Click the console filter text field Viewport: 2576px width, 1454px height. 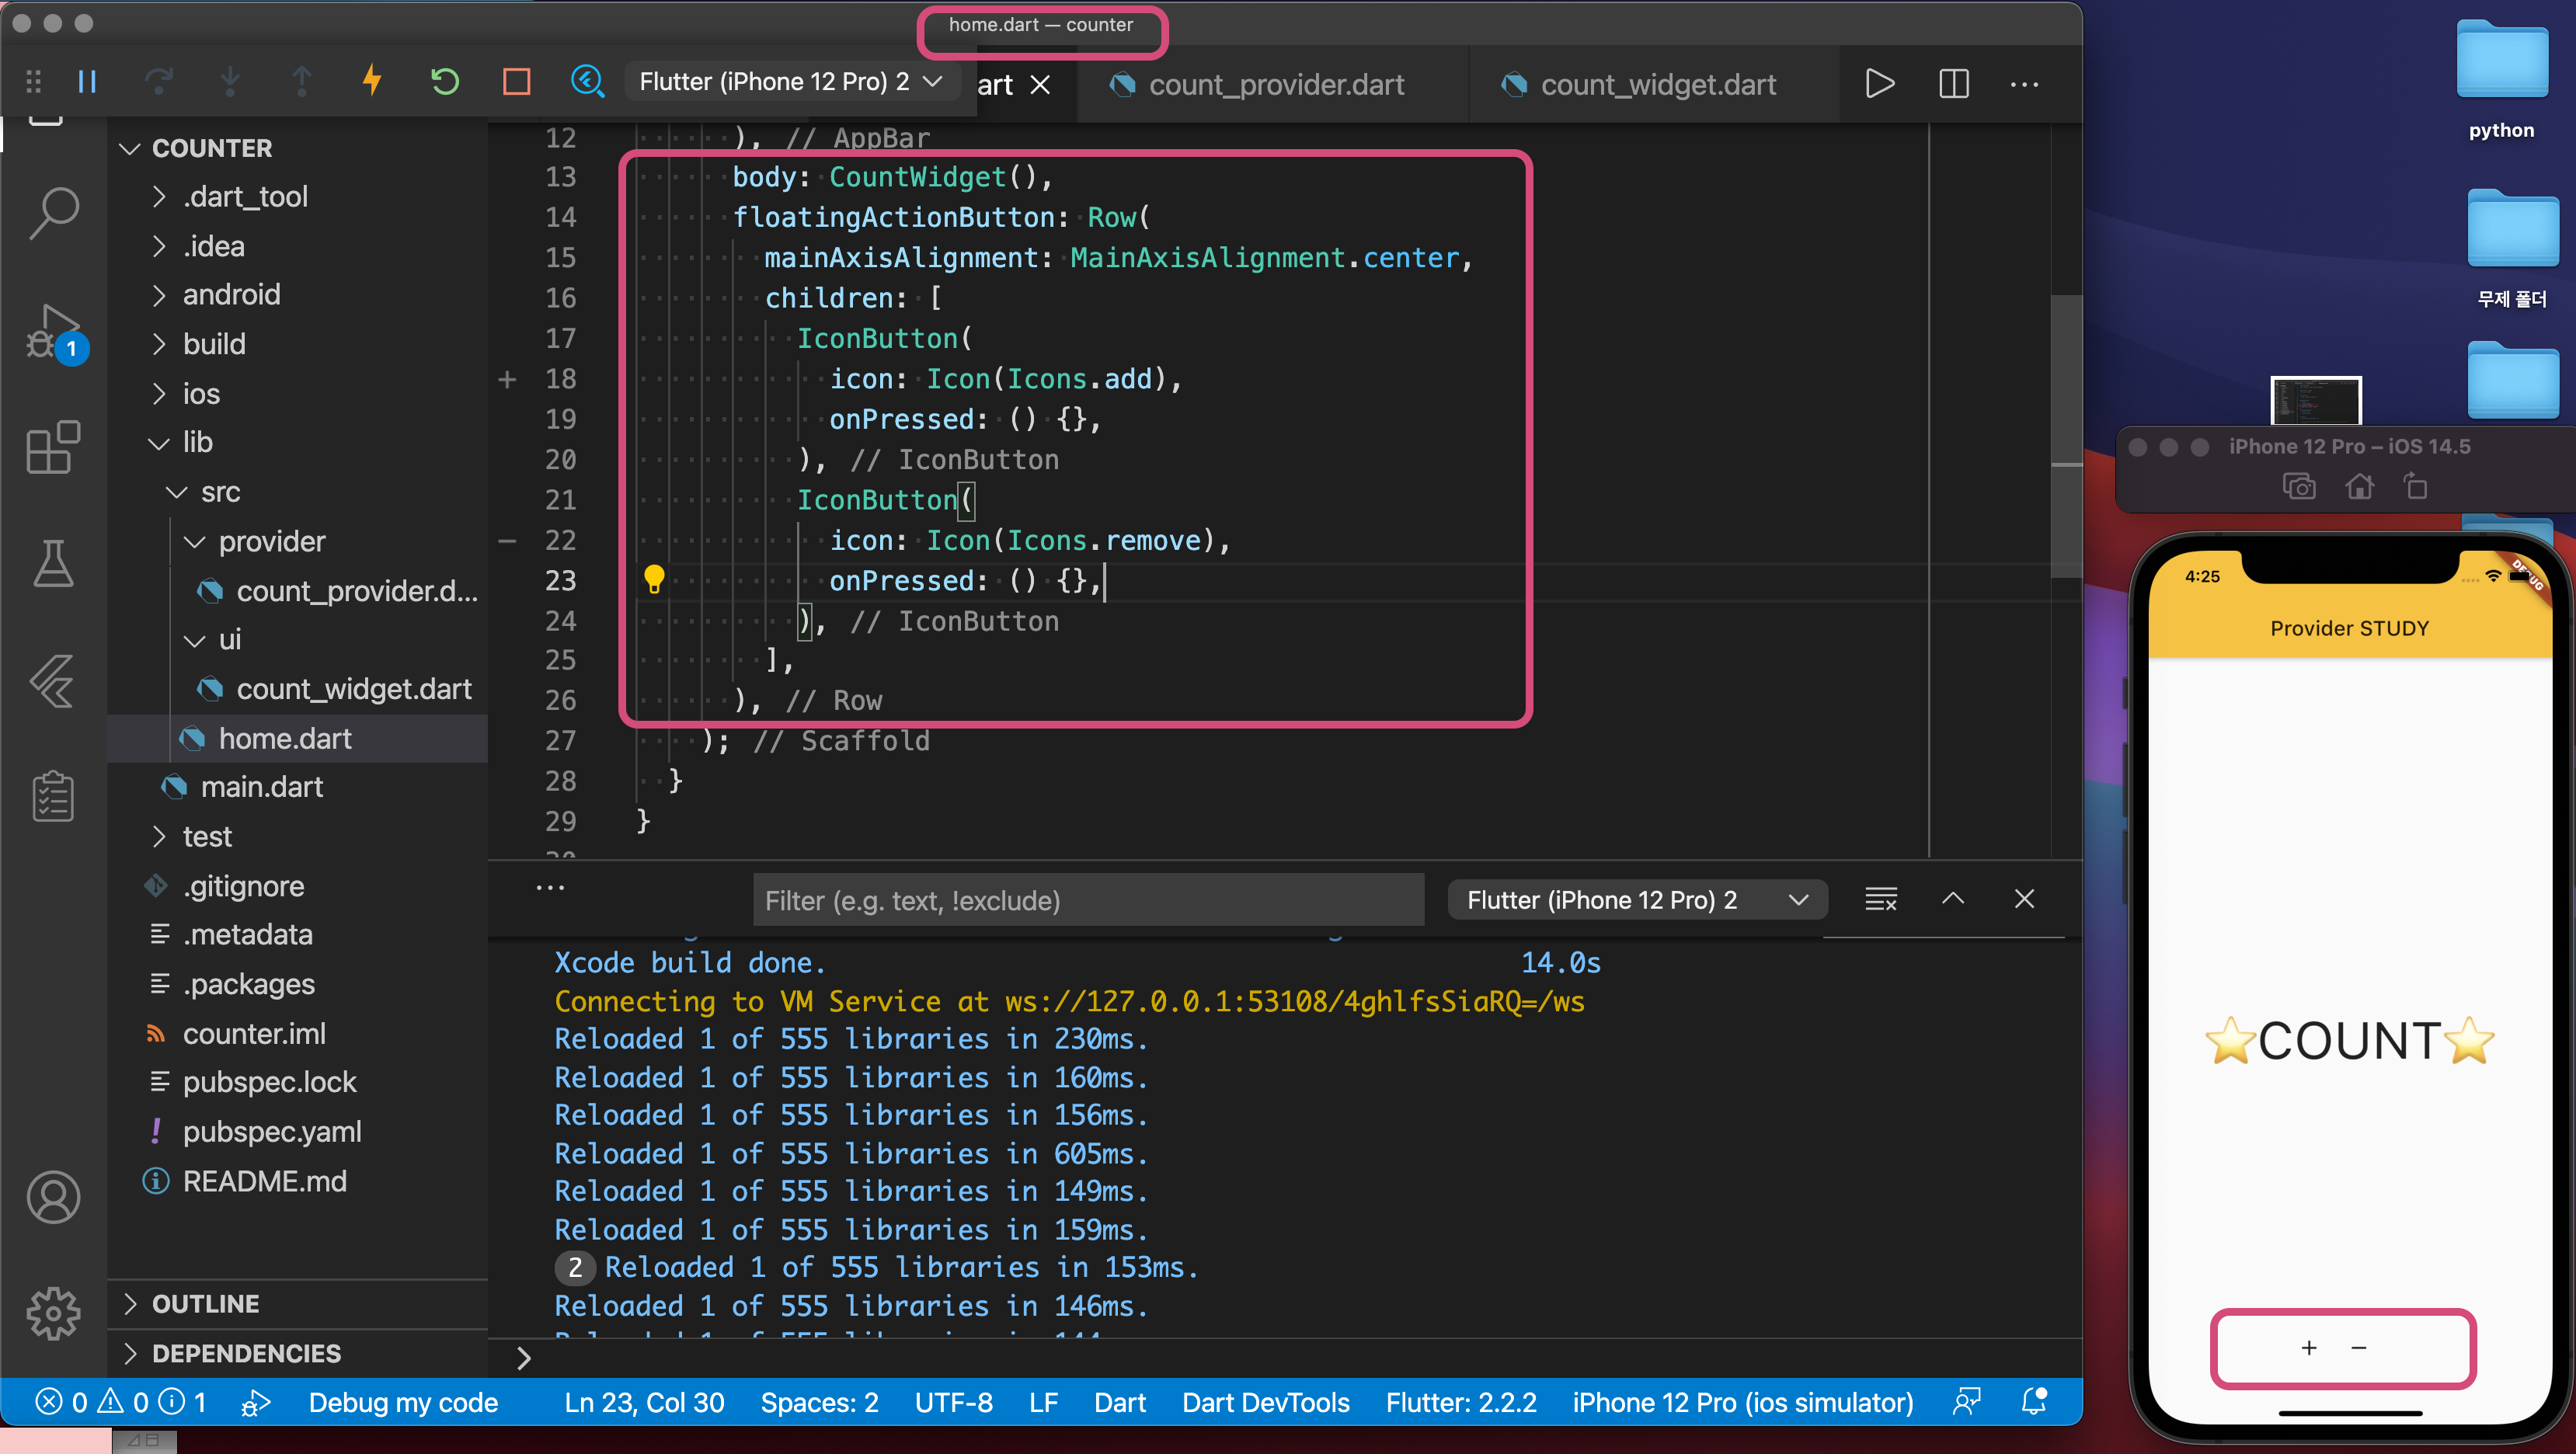[1087, 900]
